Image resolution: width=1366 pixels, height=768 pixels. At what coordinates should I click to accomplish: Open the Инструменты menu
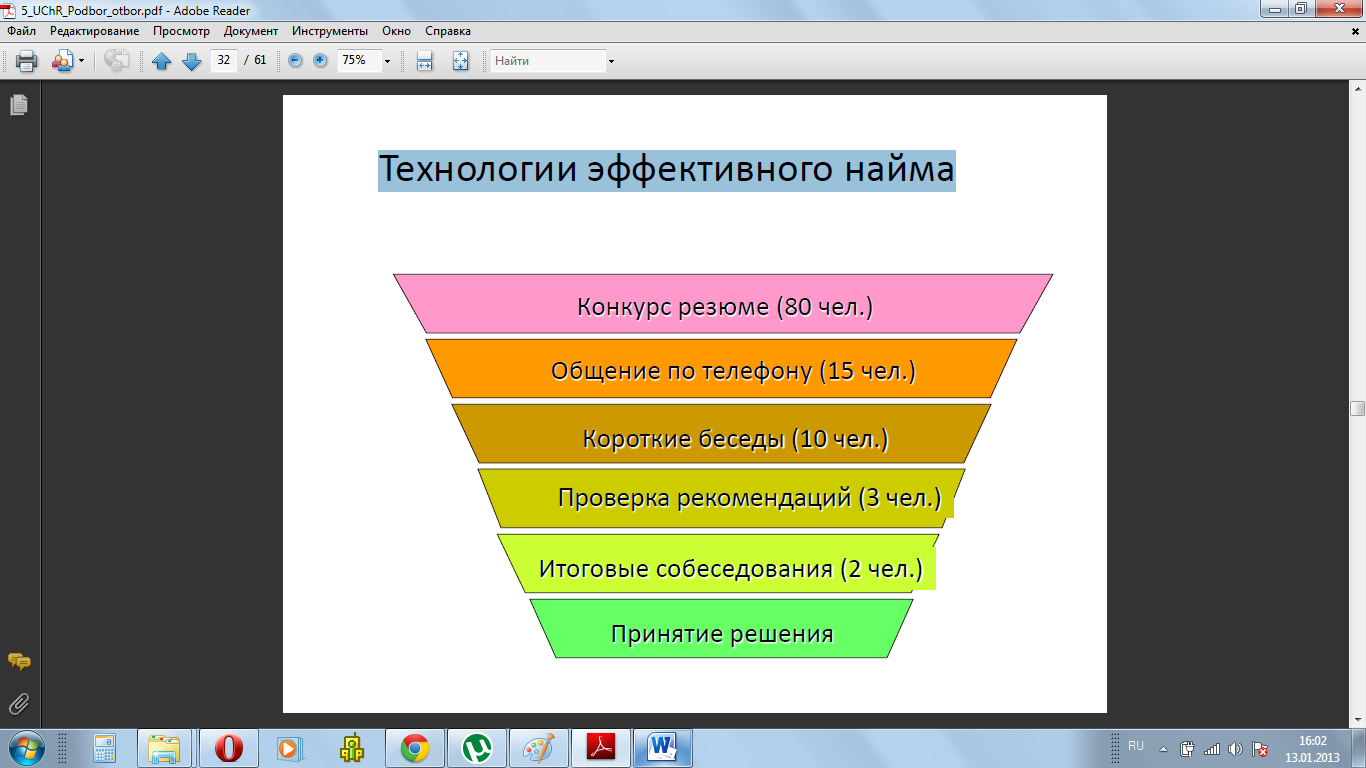tap(330, 31)
